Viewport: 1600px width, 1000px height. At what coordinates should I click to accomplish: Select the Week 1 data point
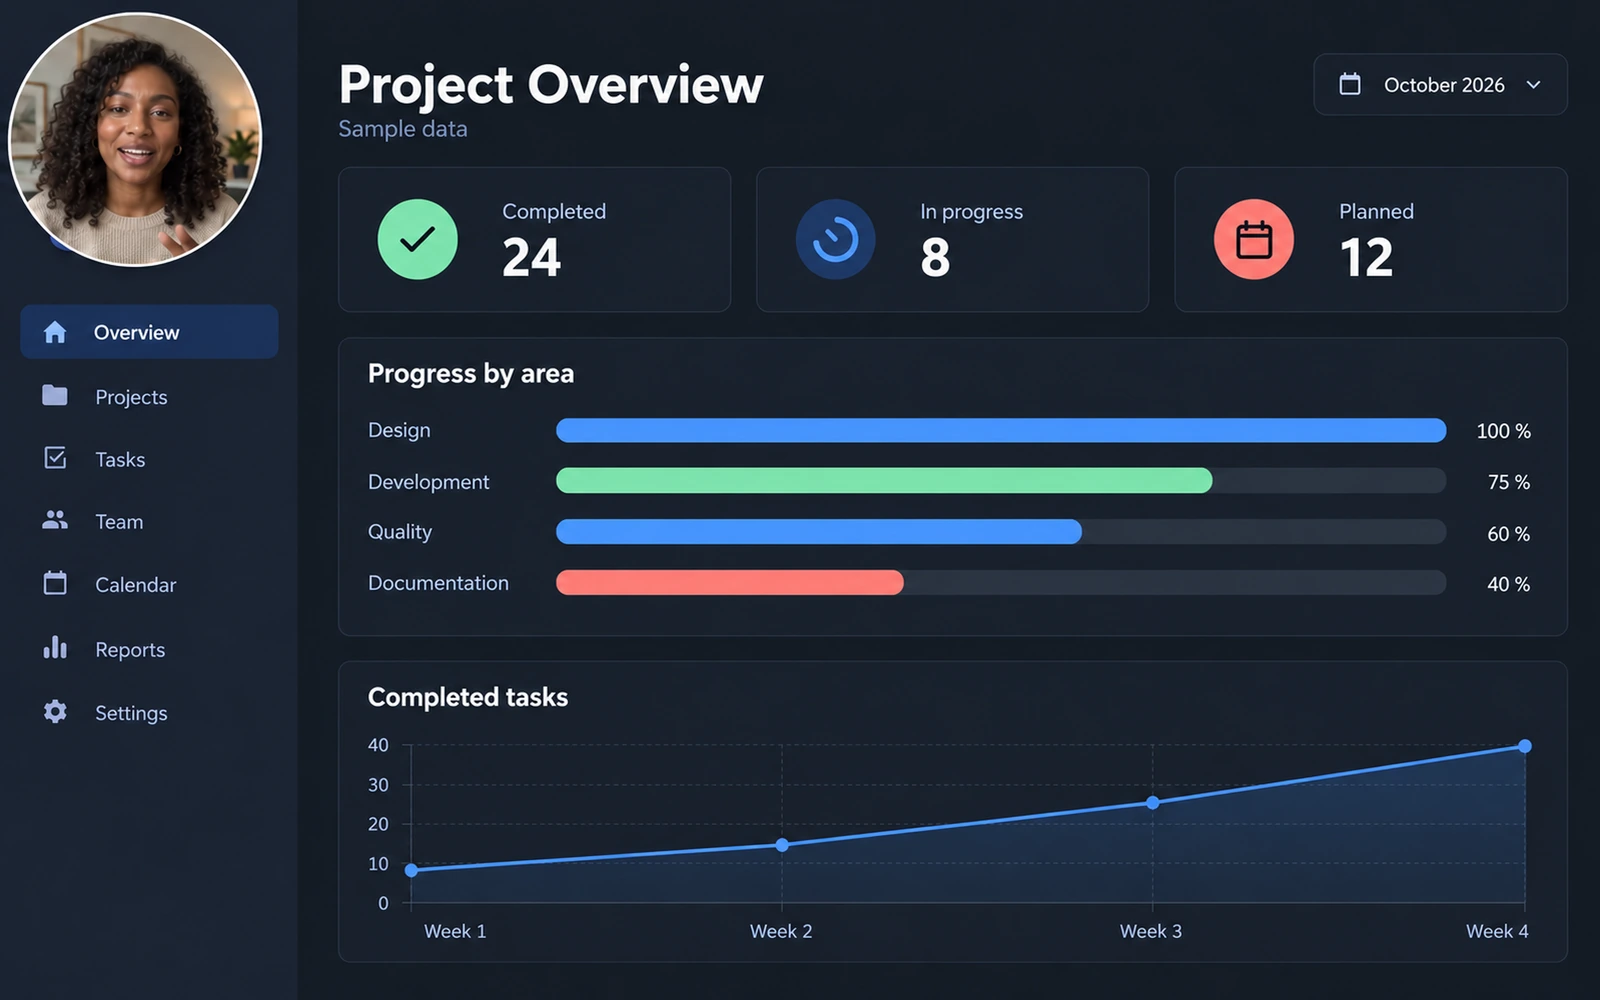[x=411, y=870]
